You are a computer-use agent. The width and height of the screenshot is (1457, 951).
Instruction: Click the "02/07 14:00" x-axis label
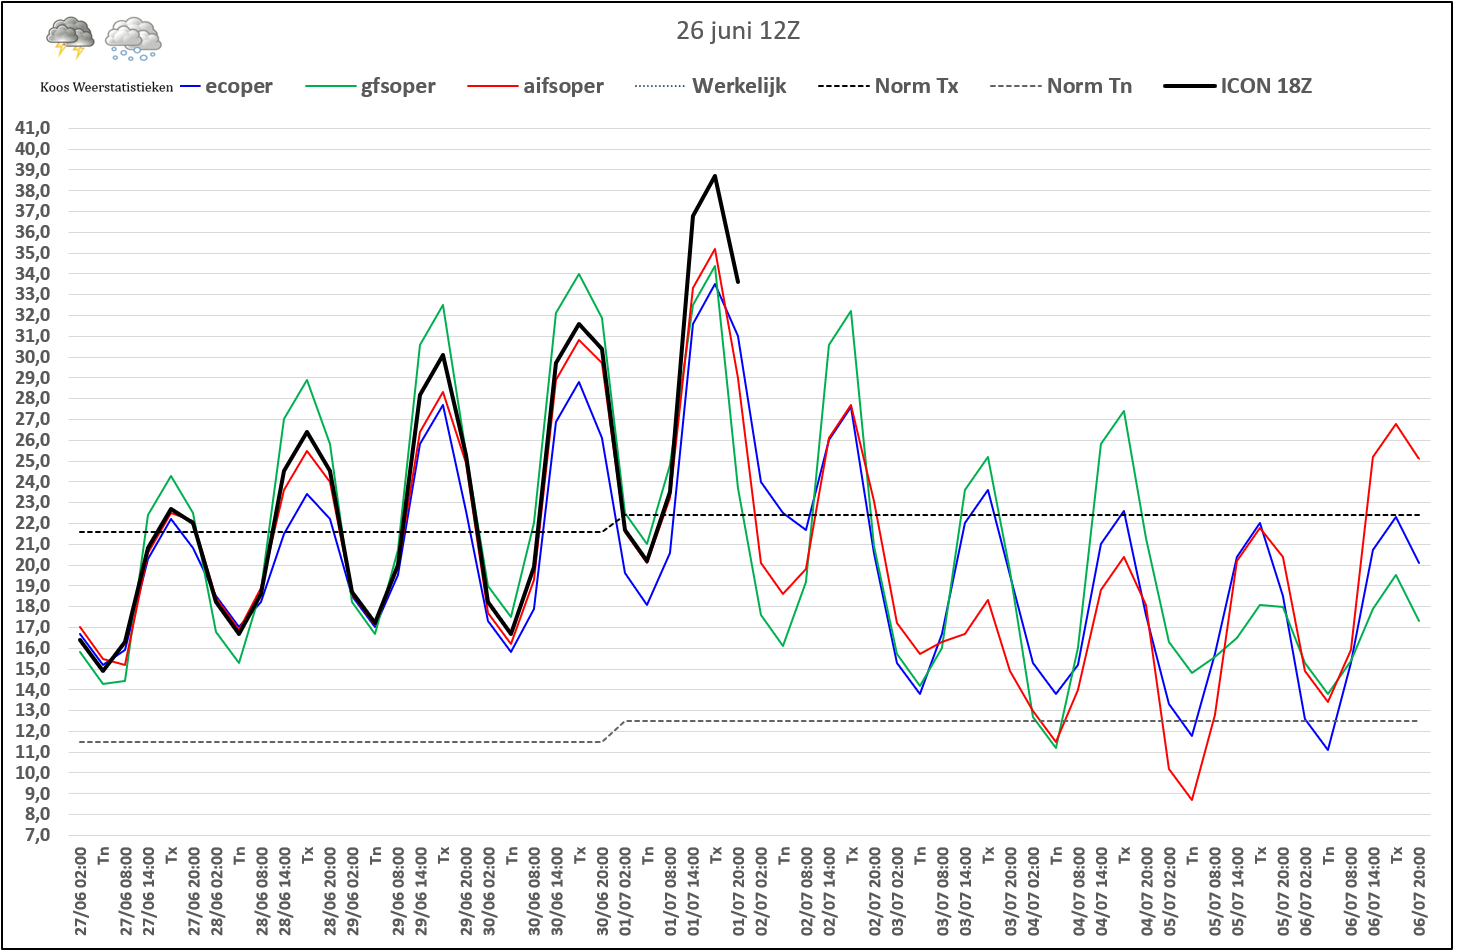point(829,892)
